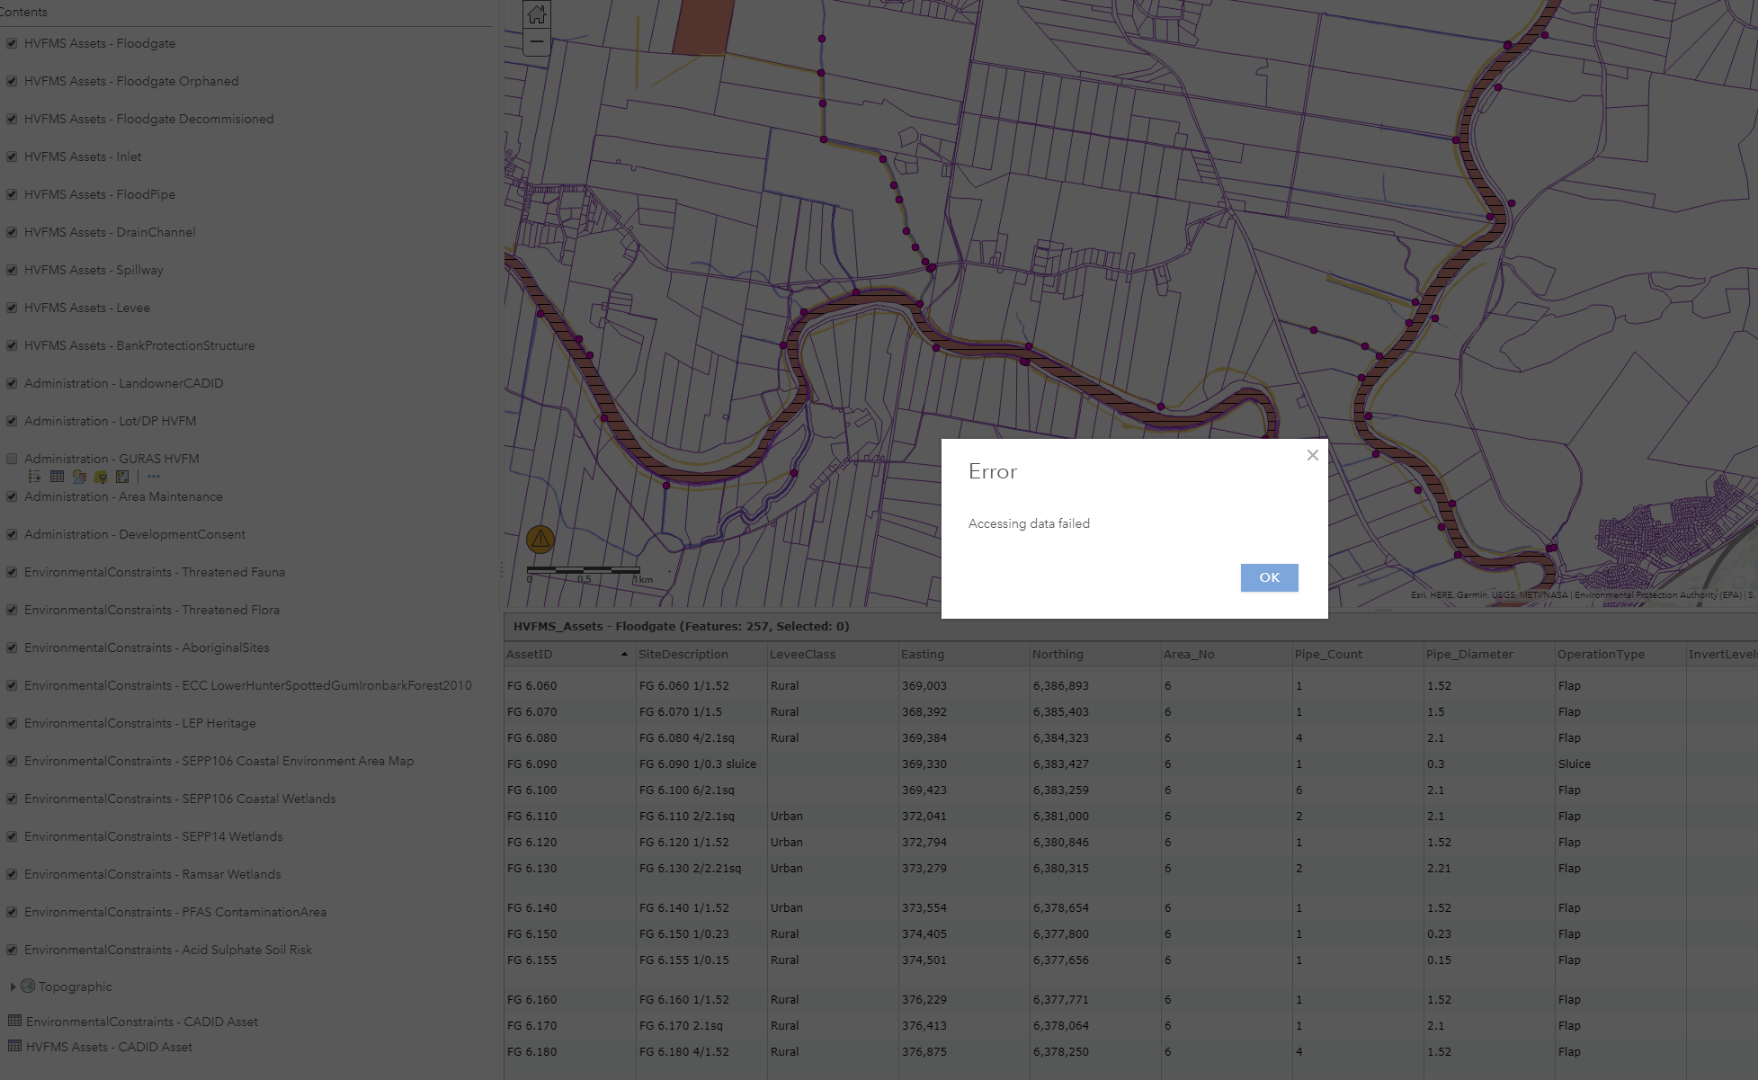Viewport: 1758px width, 1080px height.
Task: Click the Contents panel heading
Action: click(24, 12)
